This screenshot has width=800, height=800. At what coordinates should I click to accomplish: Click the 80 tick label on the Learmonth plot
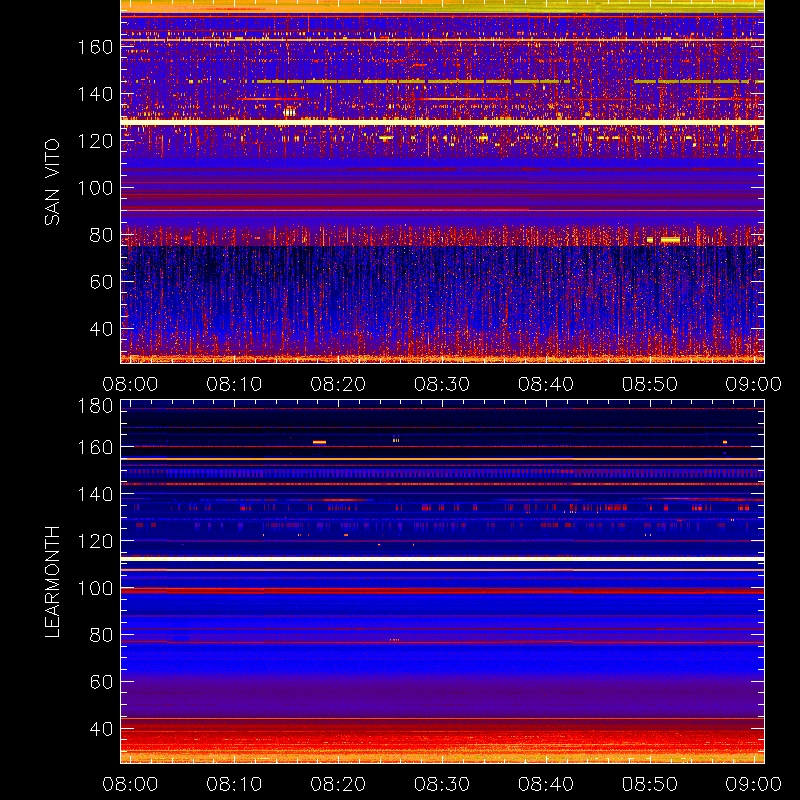101,635
